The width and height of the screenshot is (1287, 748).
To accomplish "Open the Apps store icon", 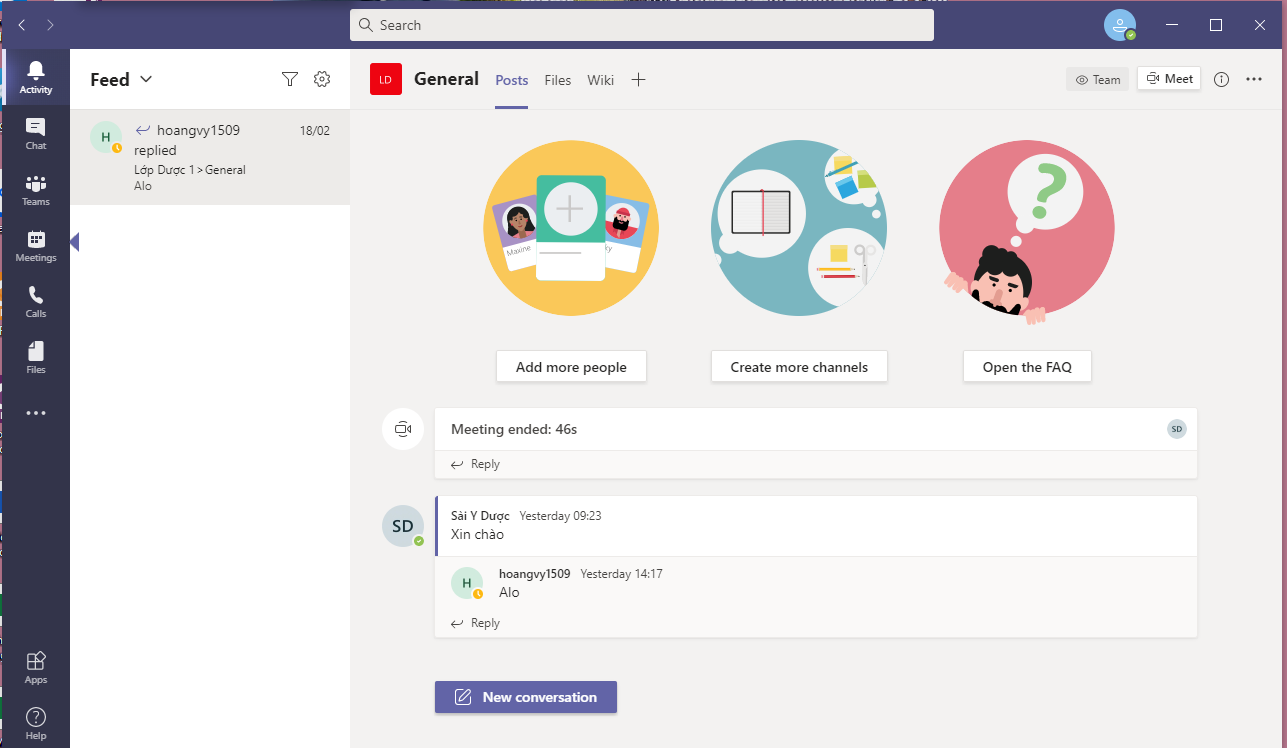I will 36,667.
